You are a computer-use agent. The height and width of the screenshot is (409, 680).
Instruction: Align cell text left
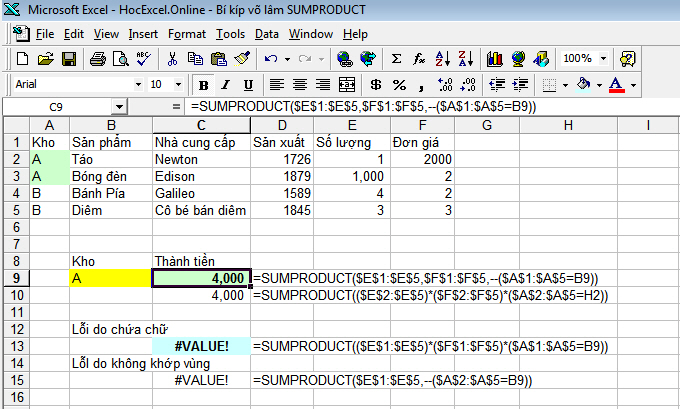(x=277, y=85)
